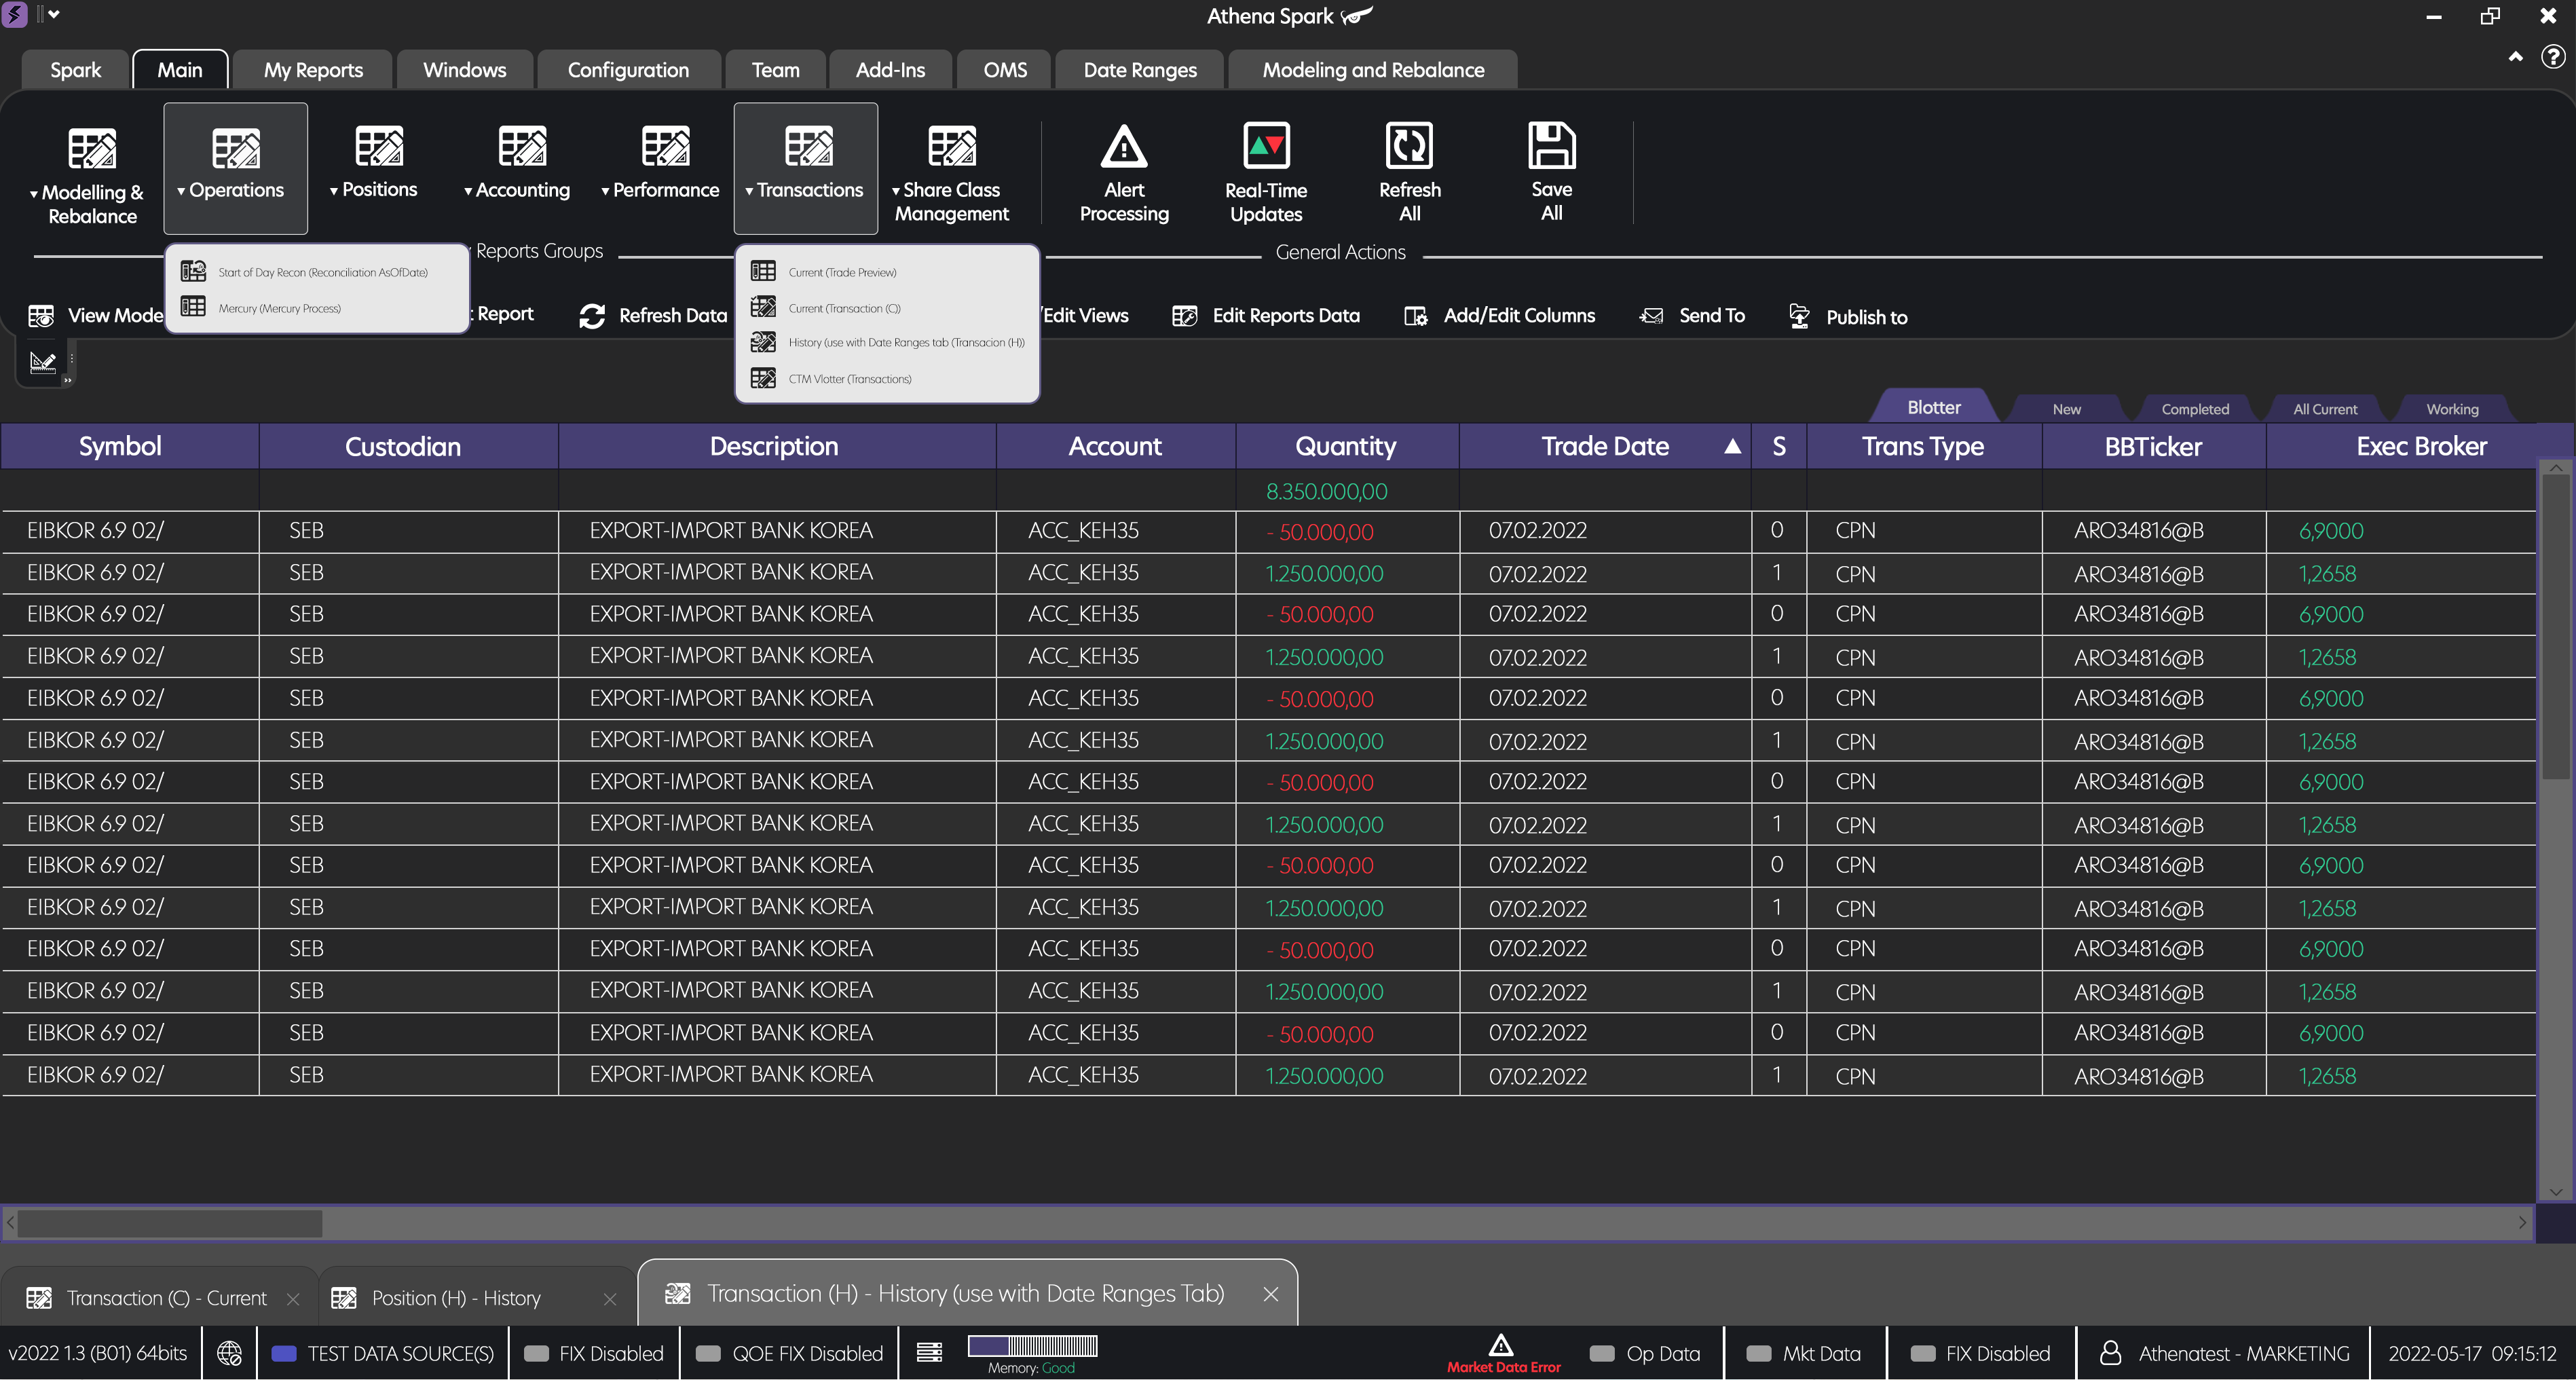Click the Publish to icon
Screen dimensions: 2576x1380
(1800, 315)
